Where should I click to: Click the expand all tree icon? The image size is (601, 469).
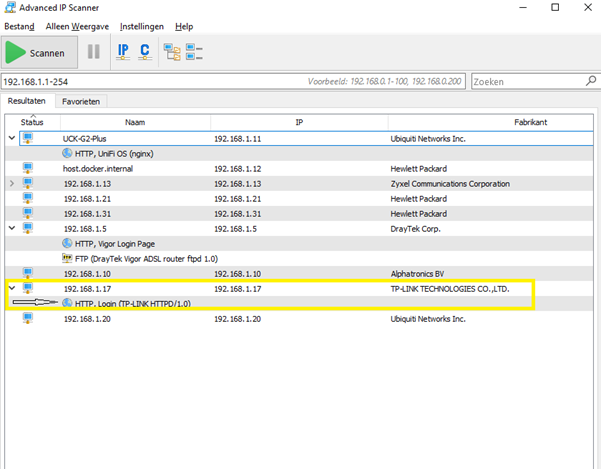[172, 52]
